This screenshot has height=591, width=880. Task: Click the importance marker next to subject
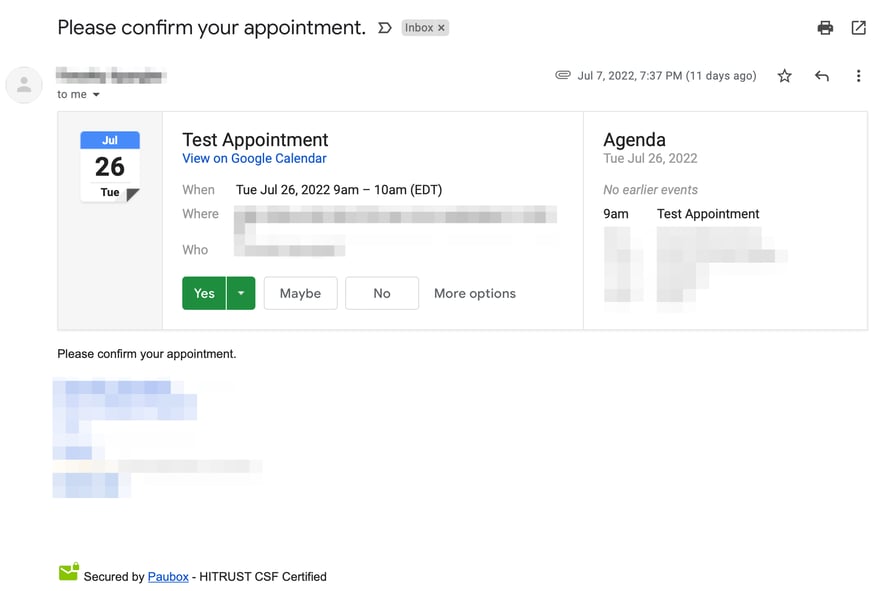(385, 28)
